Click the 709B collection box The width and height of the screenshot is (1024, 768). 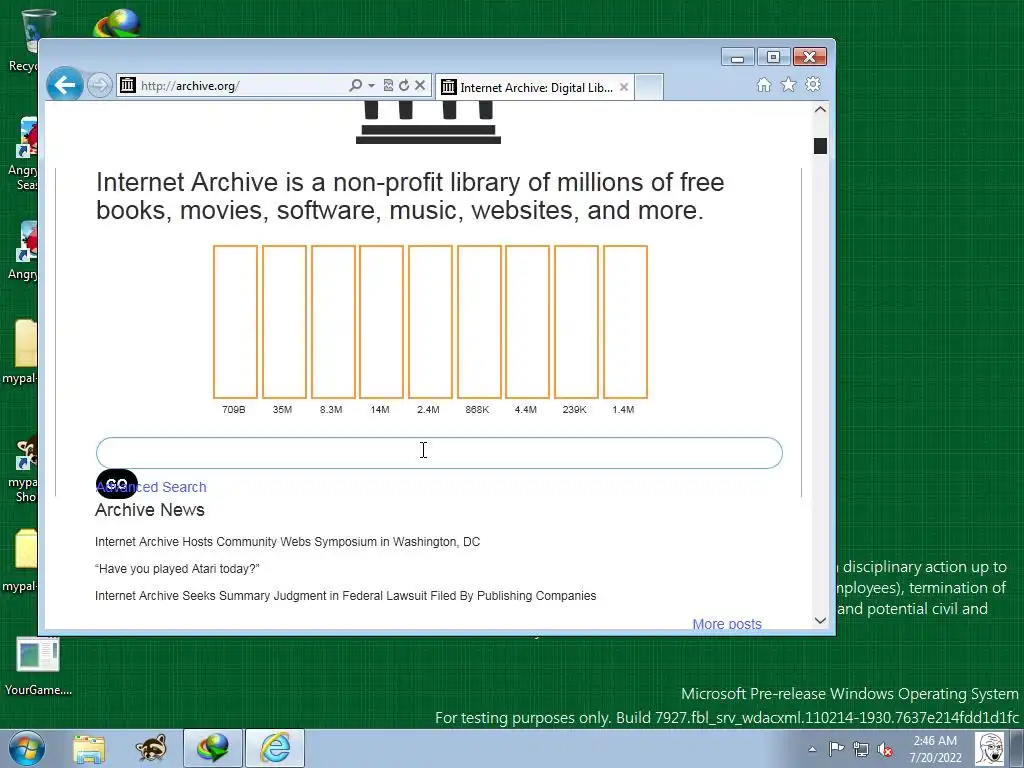(x=235, y=322)
